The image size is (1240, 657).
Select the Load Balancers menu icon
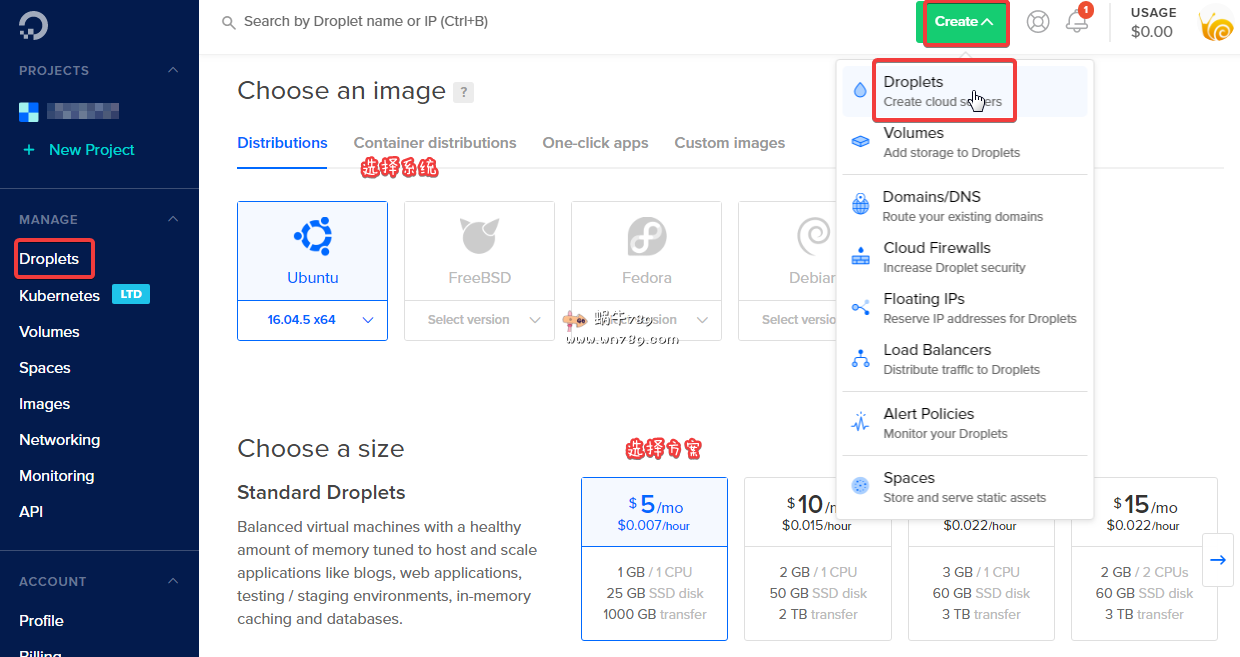pyautogui.click(x=860, y=359)
